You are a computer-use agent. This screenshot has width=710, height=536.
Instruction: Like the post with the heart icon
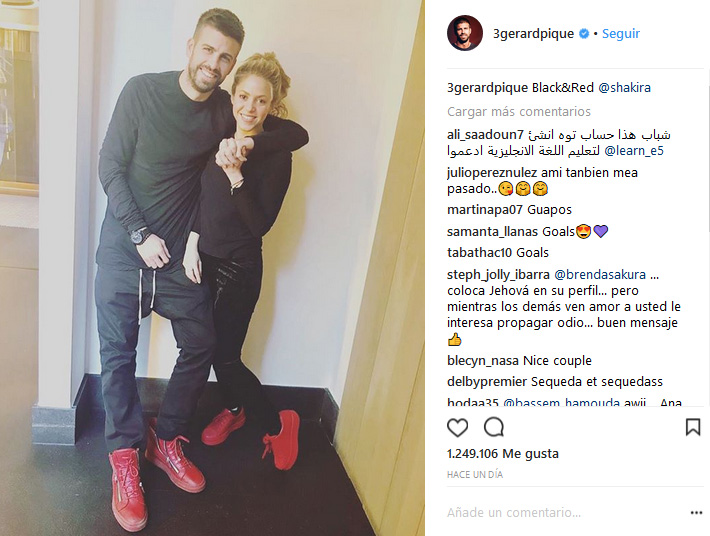click(x=457, y=427)
